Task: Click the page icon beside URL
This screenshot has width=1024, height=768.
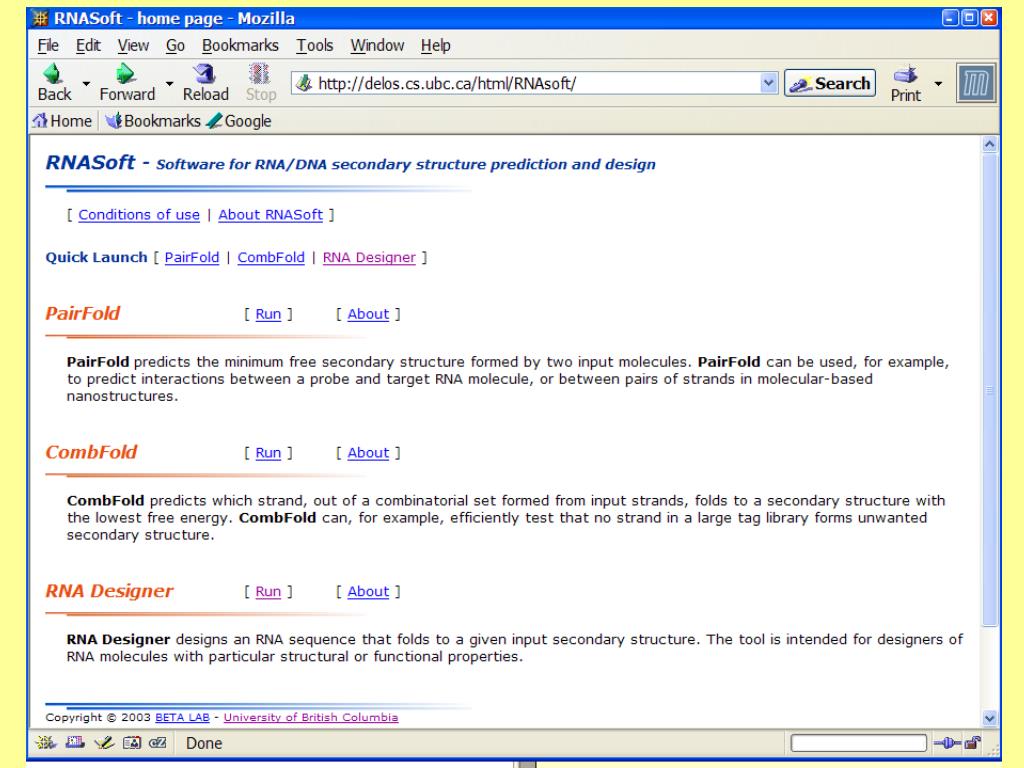Action: [304, 83]
